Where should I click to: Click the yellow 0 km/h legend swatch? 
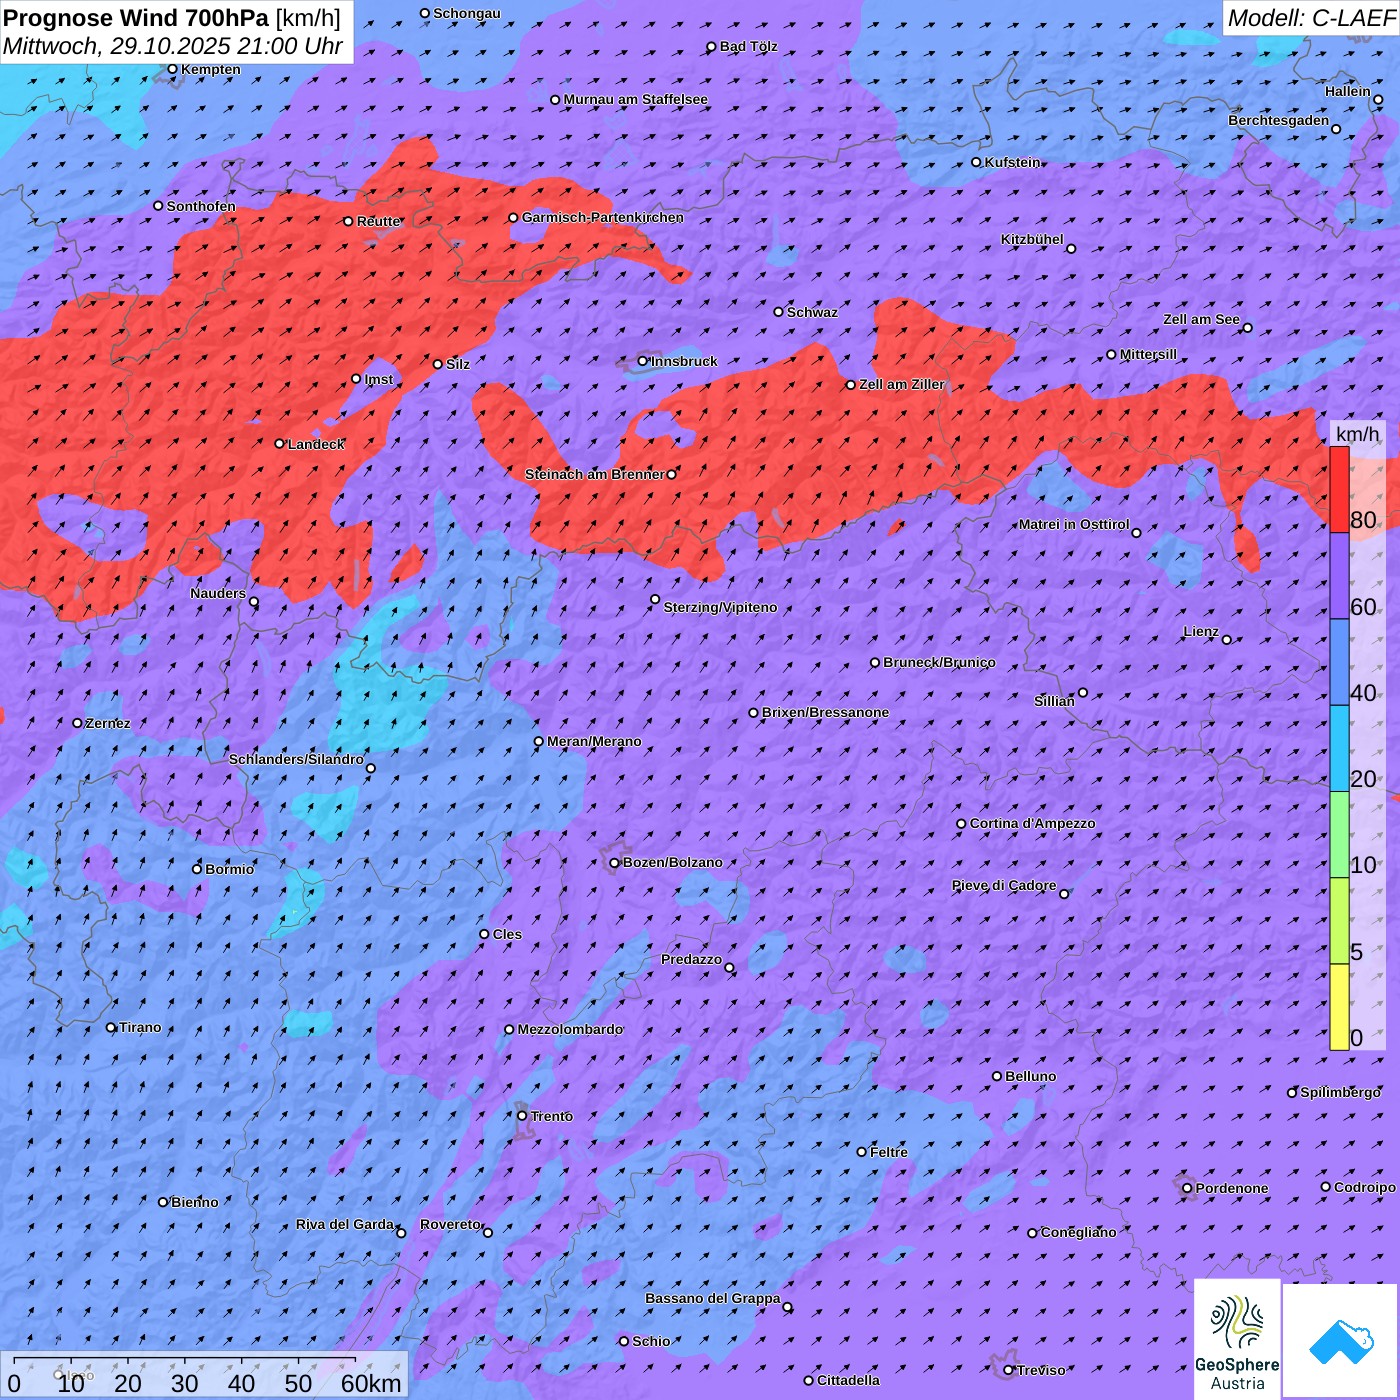coord(1339,1007)
